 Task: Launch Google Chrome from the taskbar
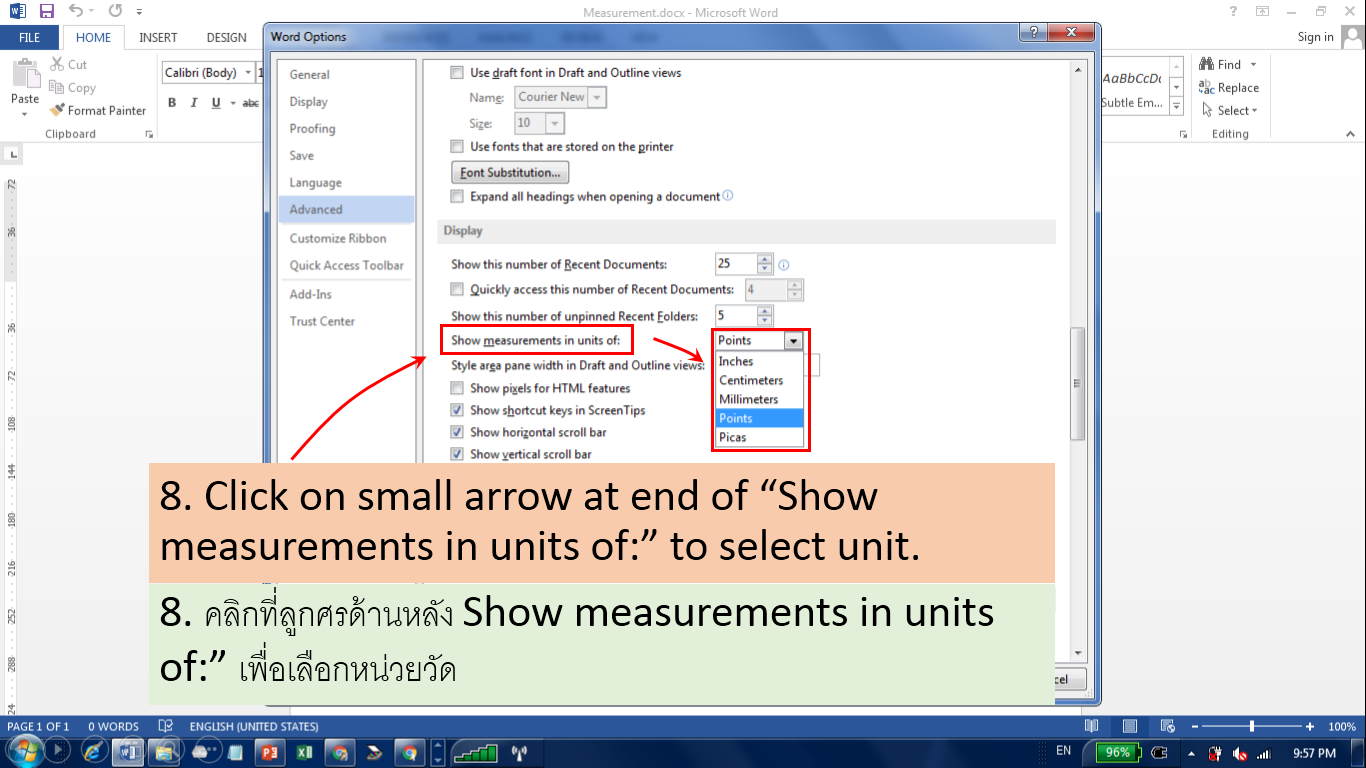pos(340,753)
